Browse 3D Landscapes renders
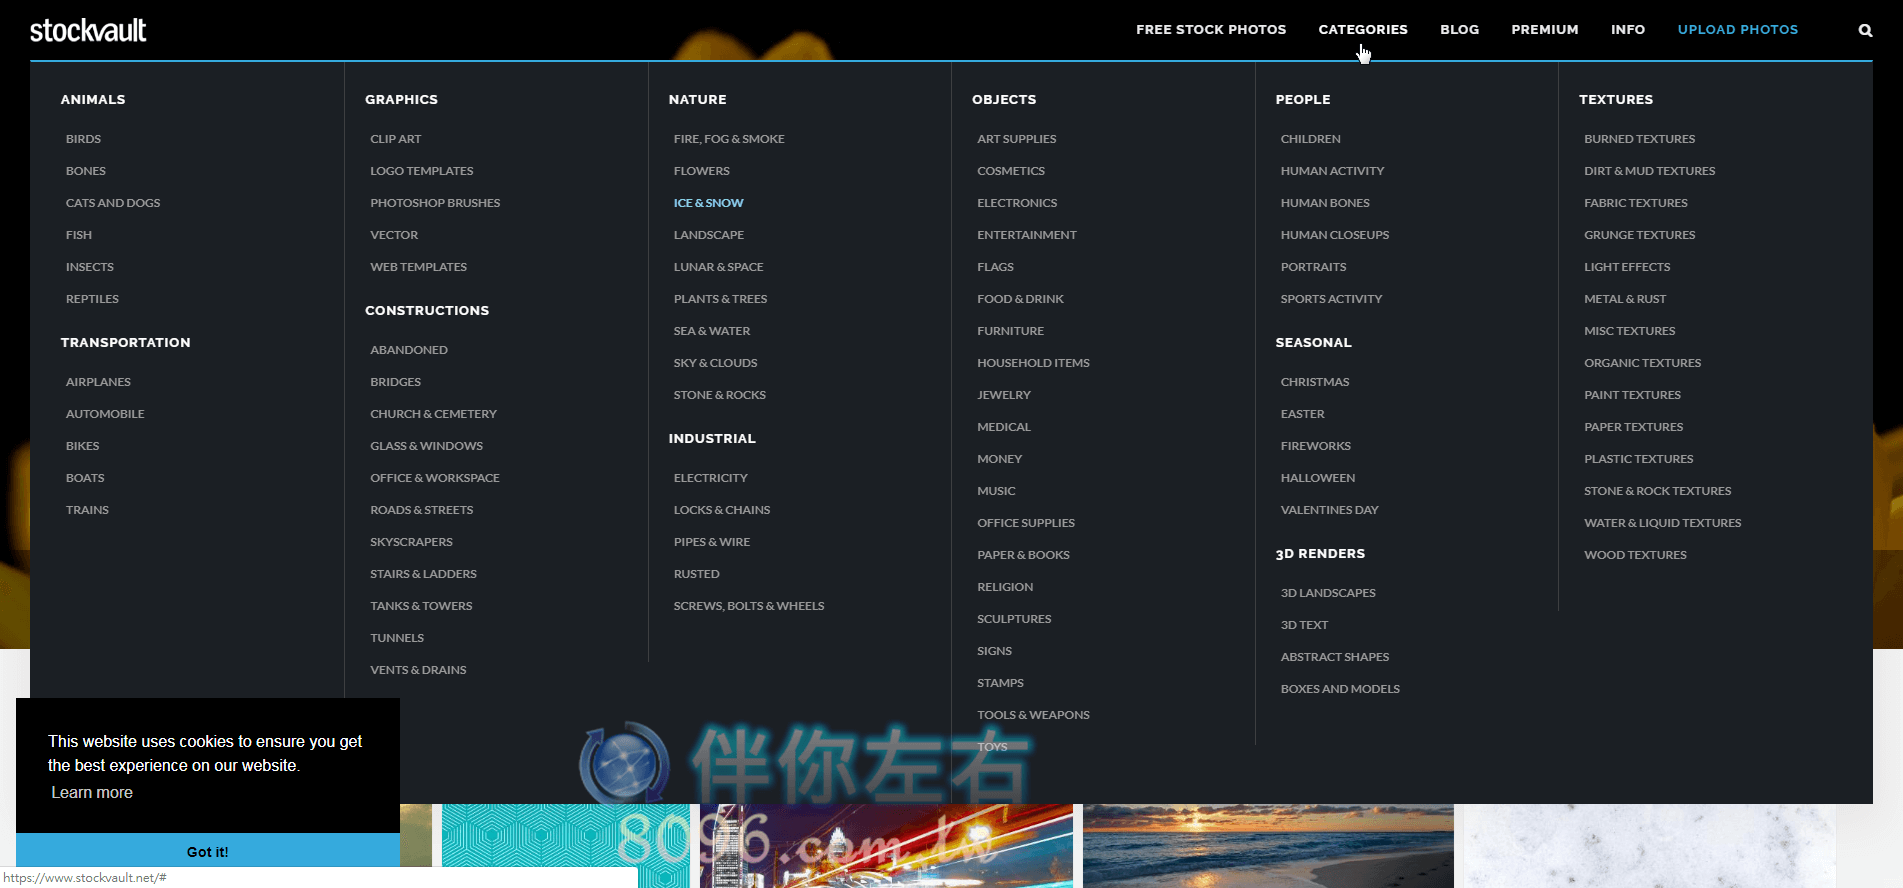 point(1328,593)
